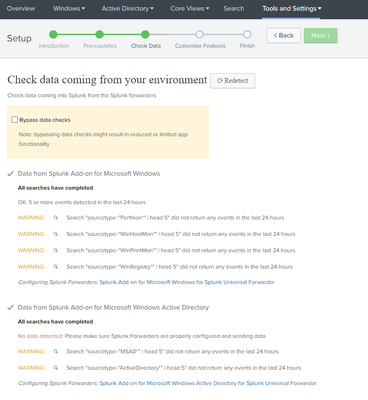Click green checkmark beside Microsoft Windows add-on
This screenshot has width=368, height=400.
(x=10, y=174)
